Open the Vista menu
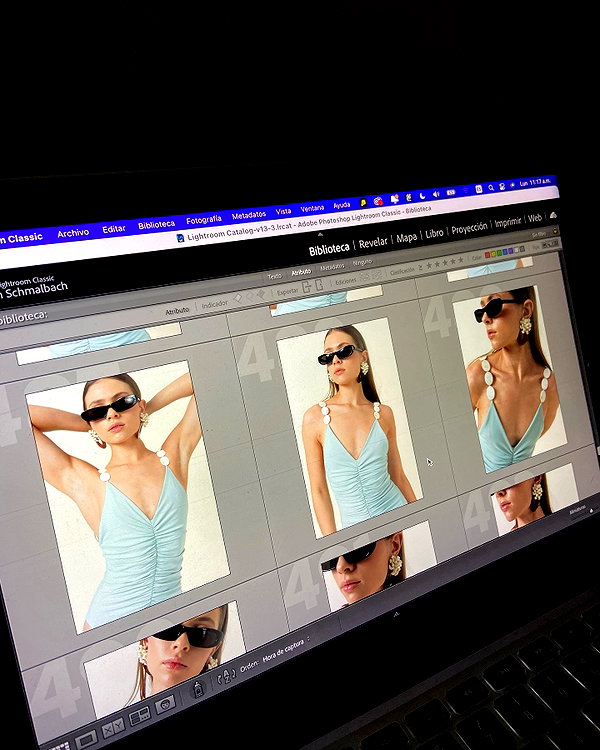600x750 pixels. pos(283,211)
